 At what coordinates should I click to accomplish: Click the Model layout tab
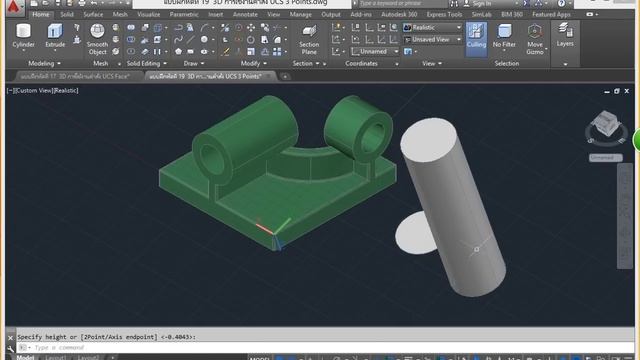coord(25,357)
